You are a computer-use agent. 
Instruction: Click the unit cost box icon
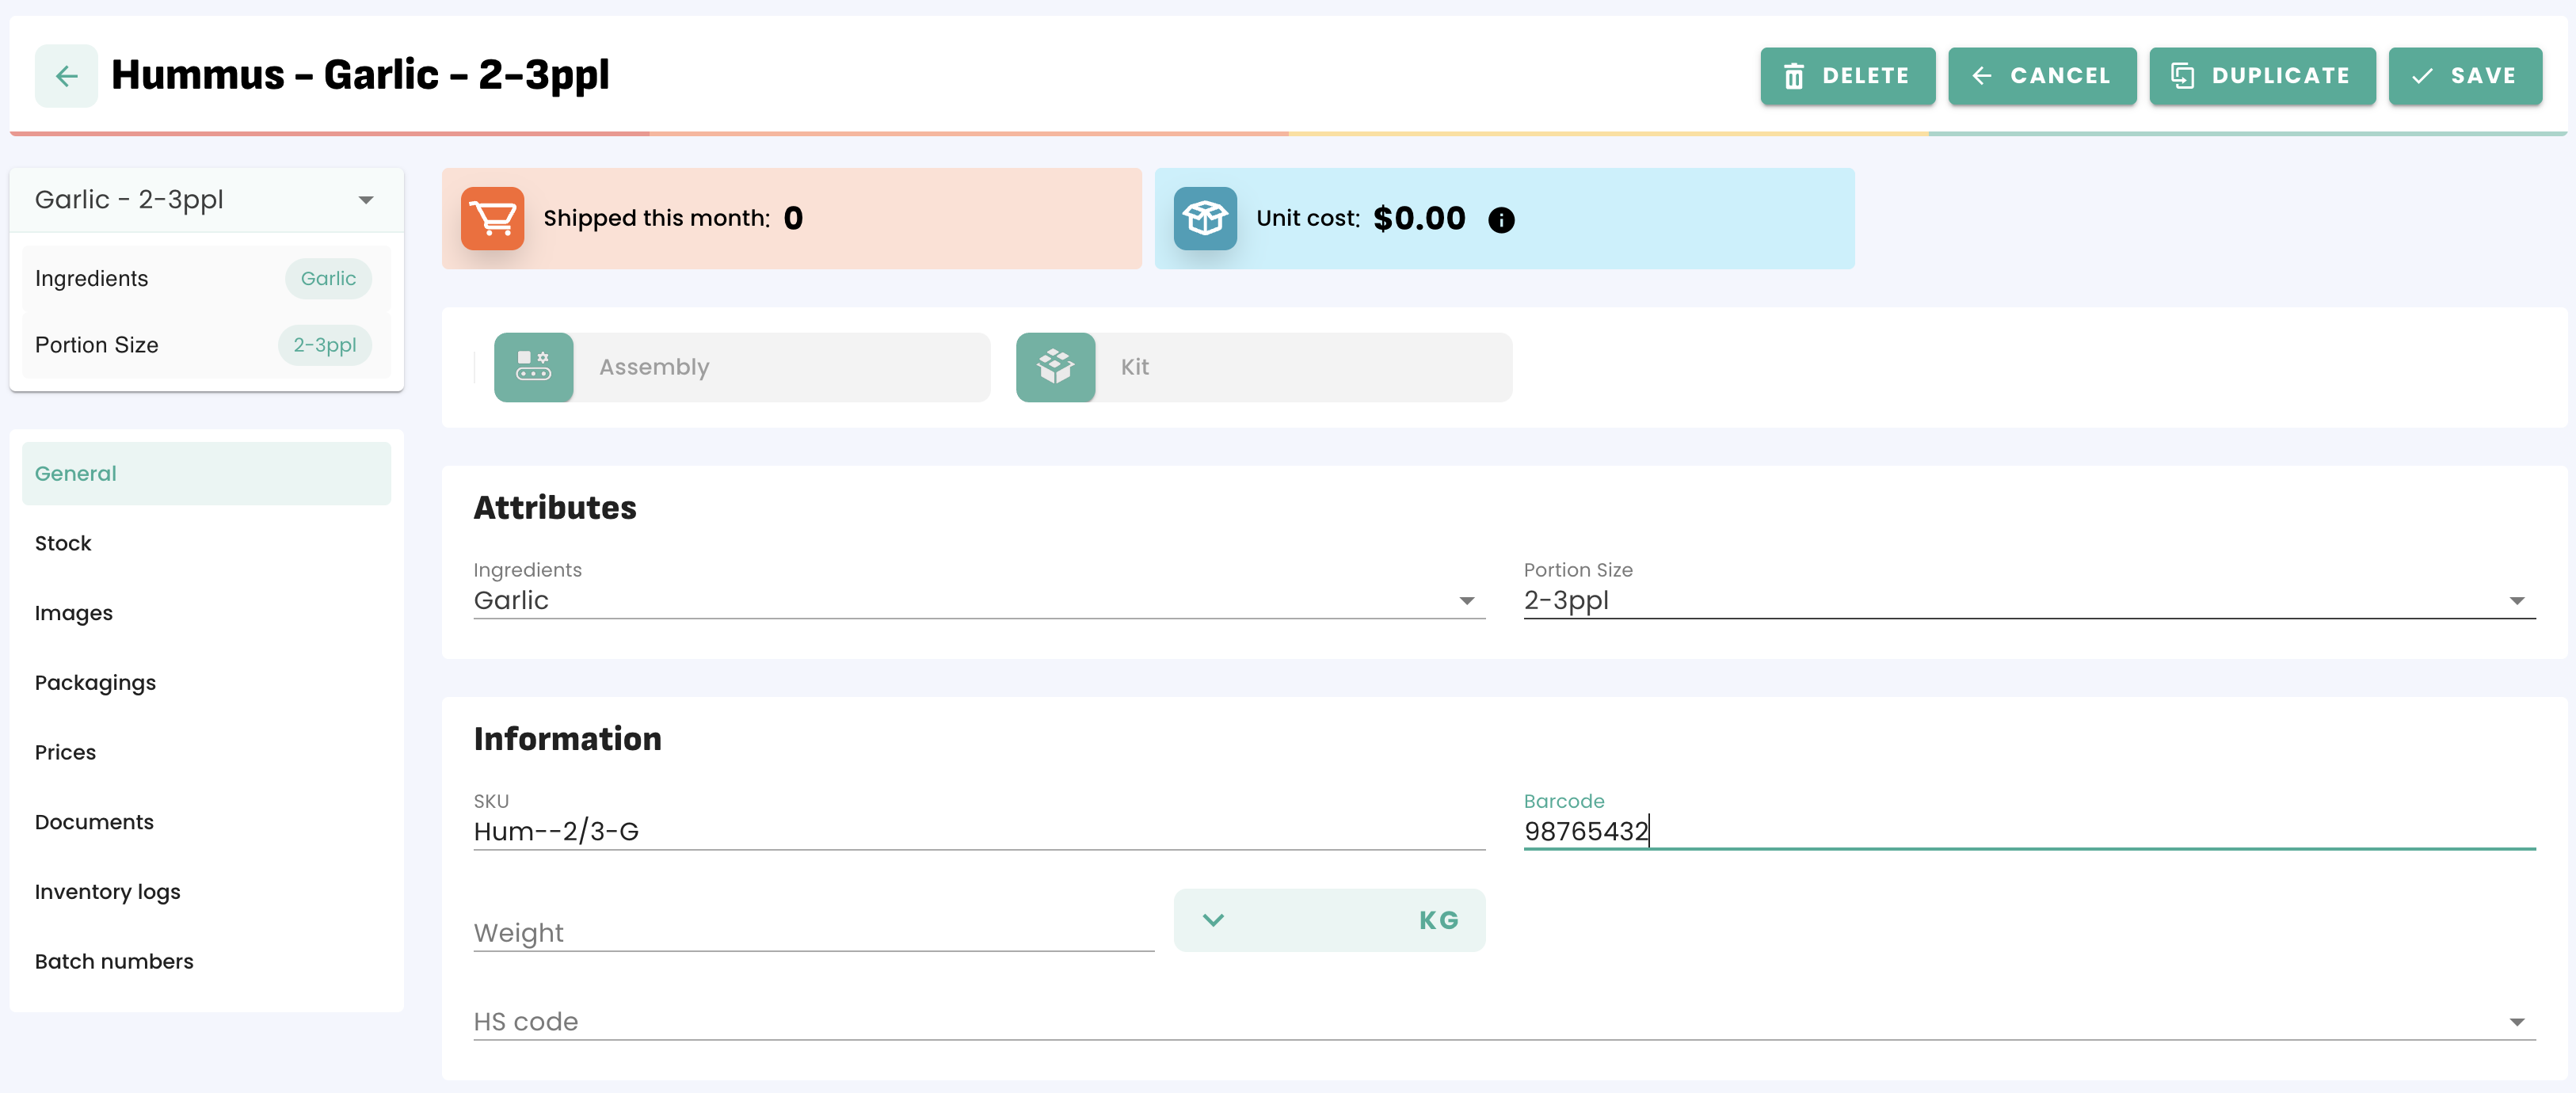tap(1204, 218)
